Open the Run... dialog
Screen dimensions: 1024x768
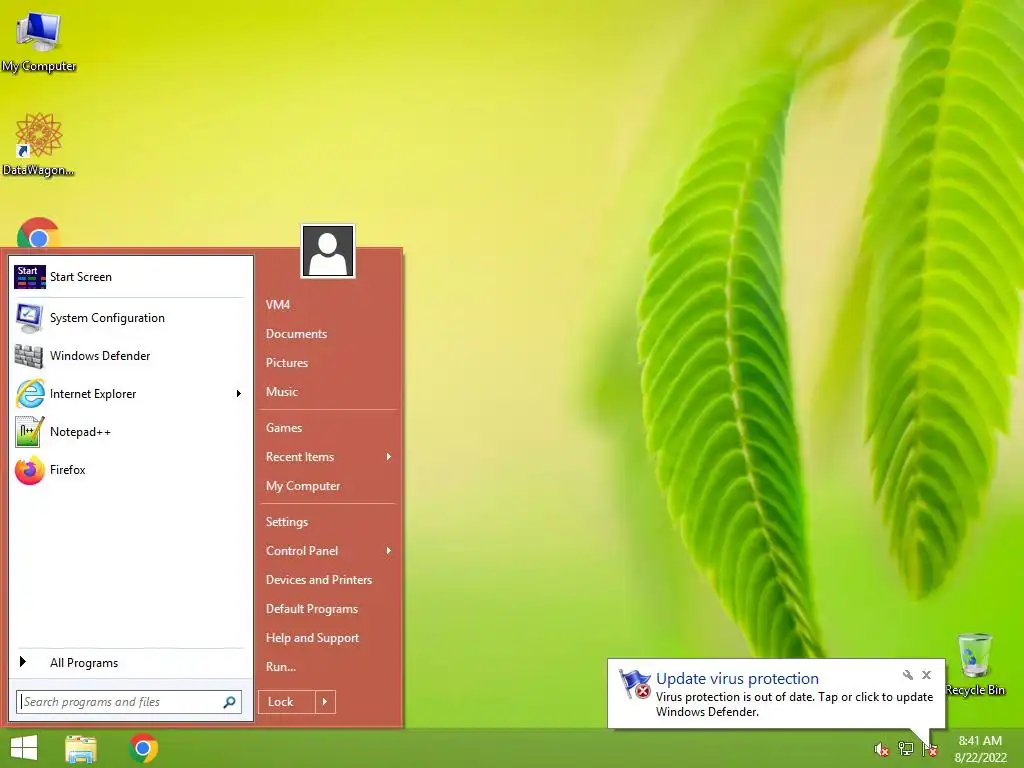coord(281,667)
